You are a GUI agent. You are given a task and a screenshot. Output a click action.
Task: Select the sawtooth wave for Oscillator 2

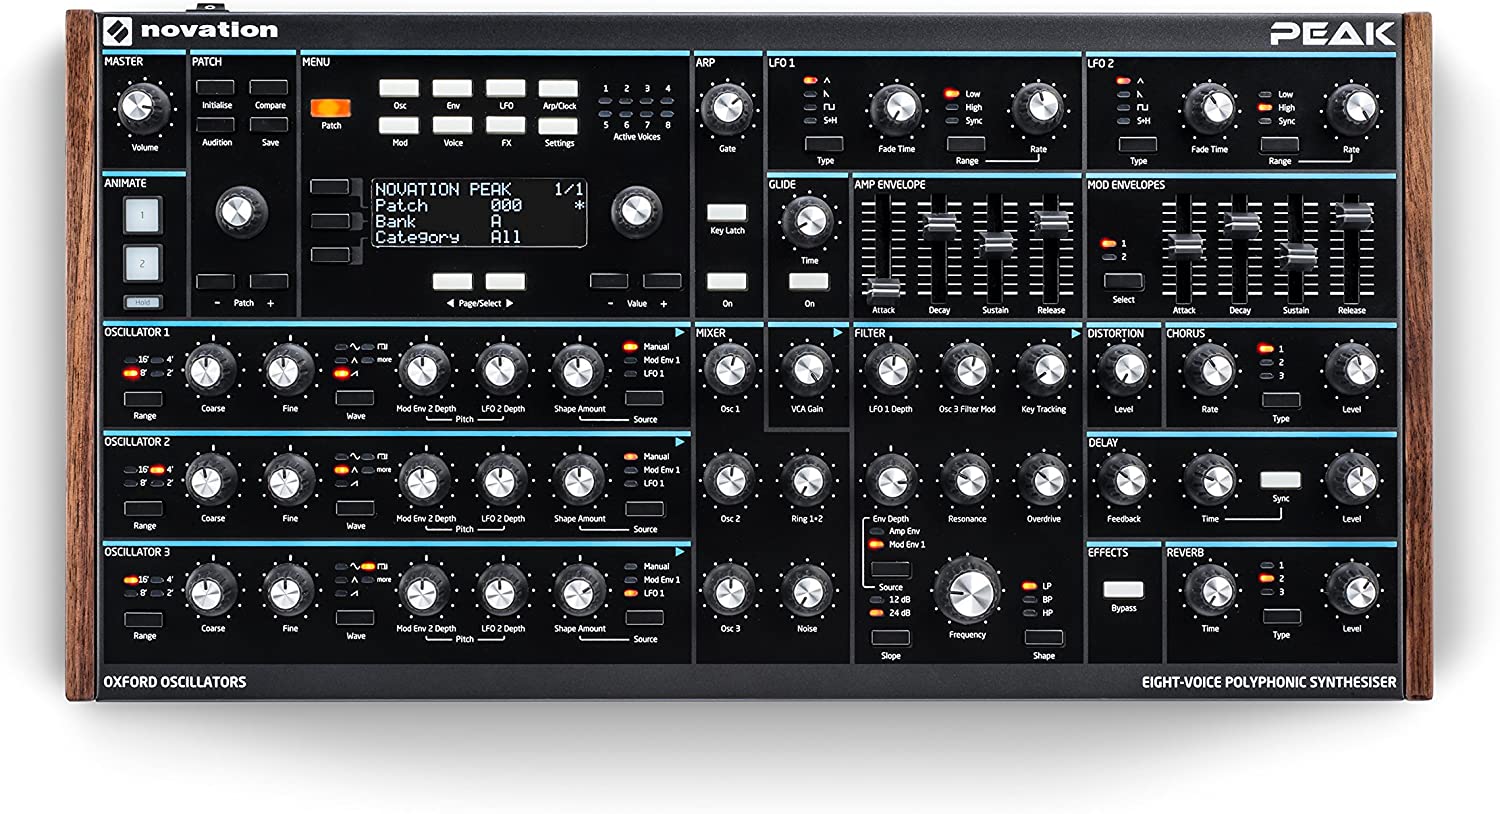[341, 483]
